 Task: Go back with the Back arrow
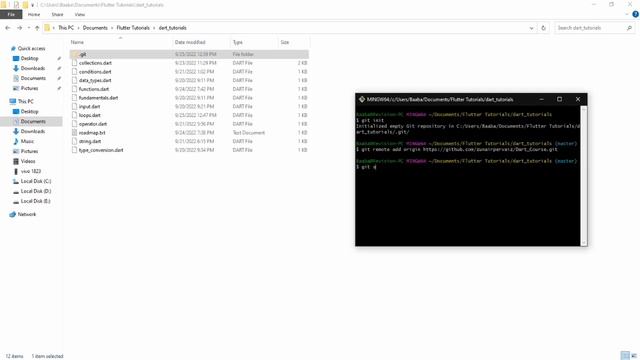[x=8, y=28]
